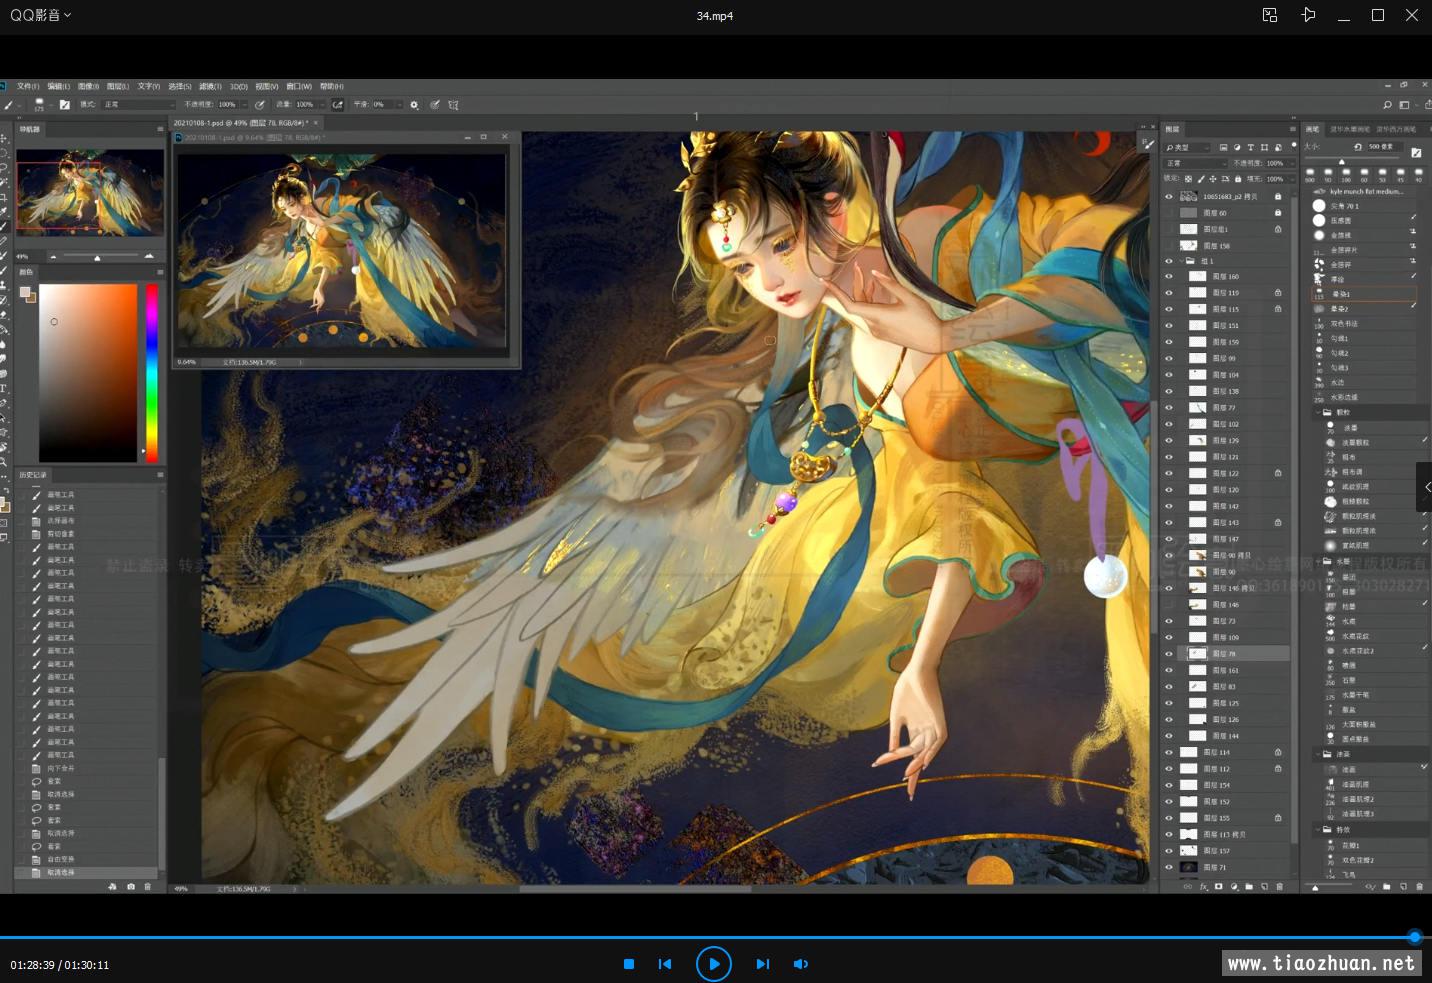Go back to the previous video

pos(665,964)
